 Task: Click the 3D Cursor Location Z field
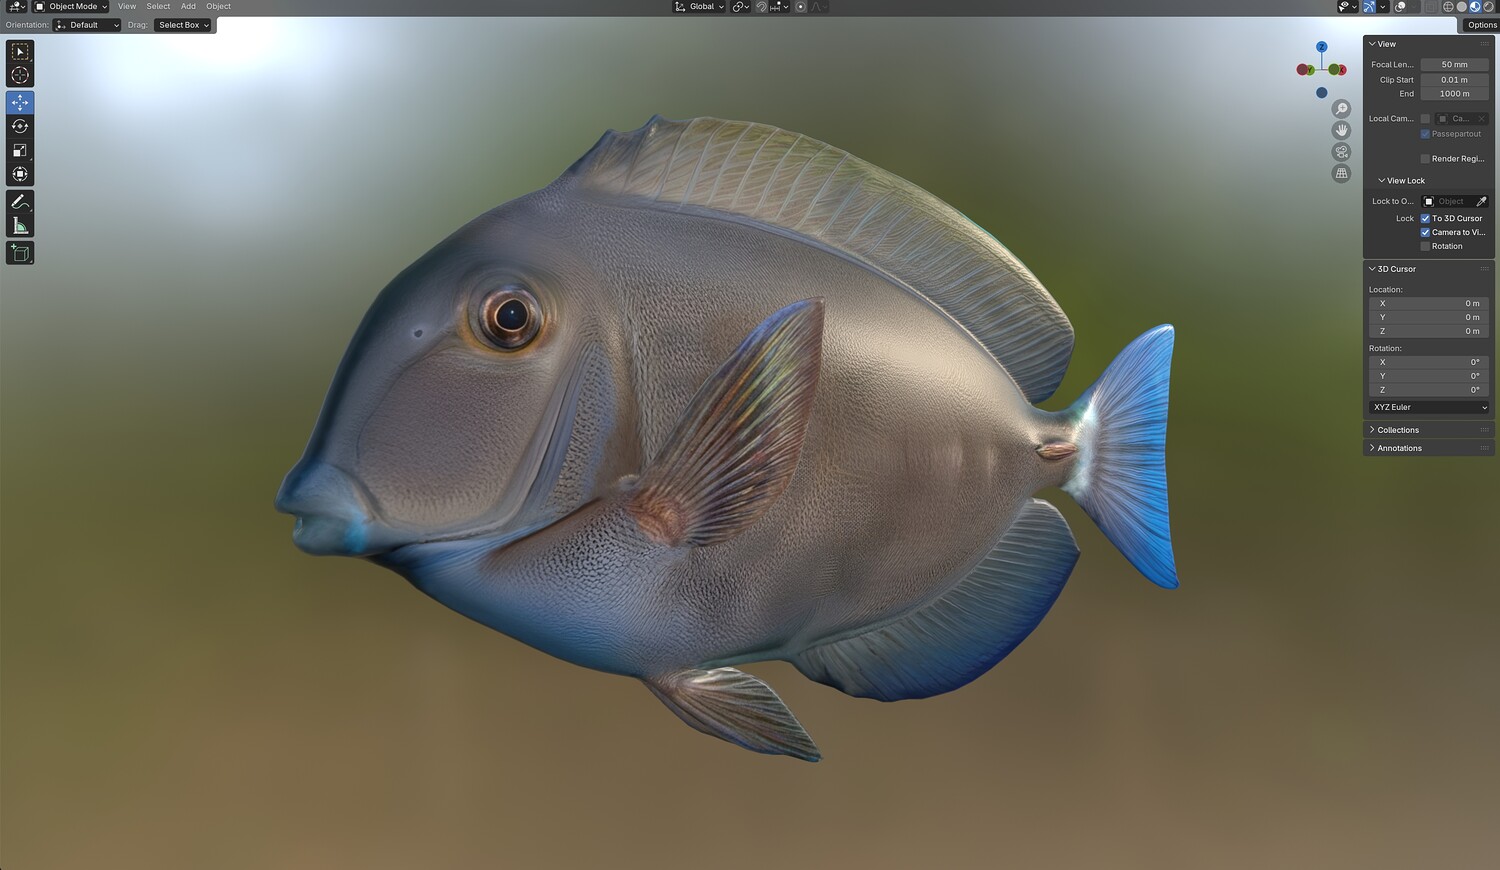[1429, 331]
